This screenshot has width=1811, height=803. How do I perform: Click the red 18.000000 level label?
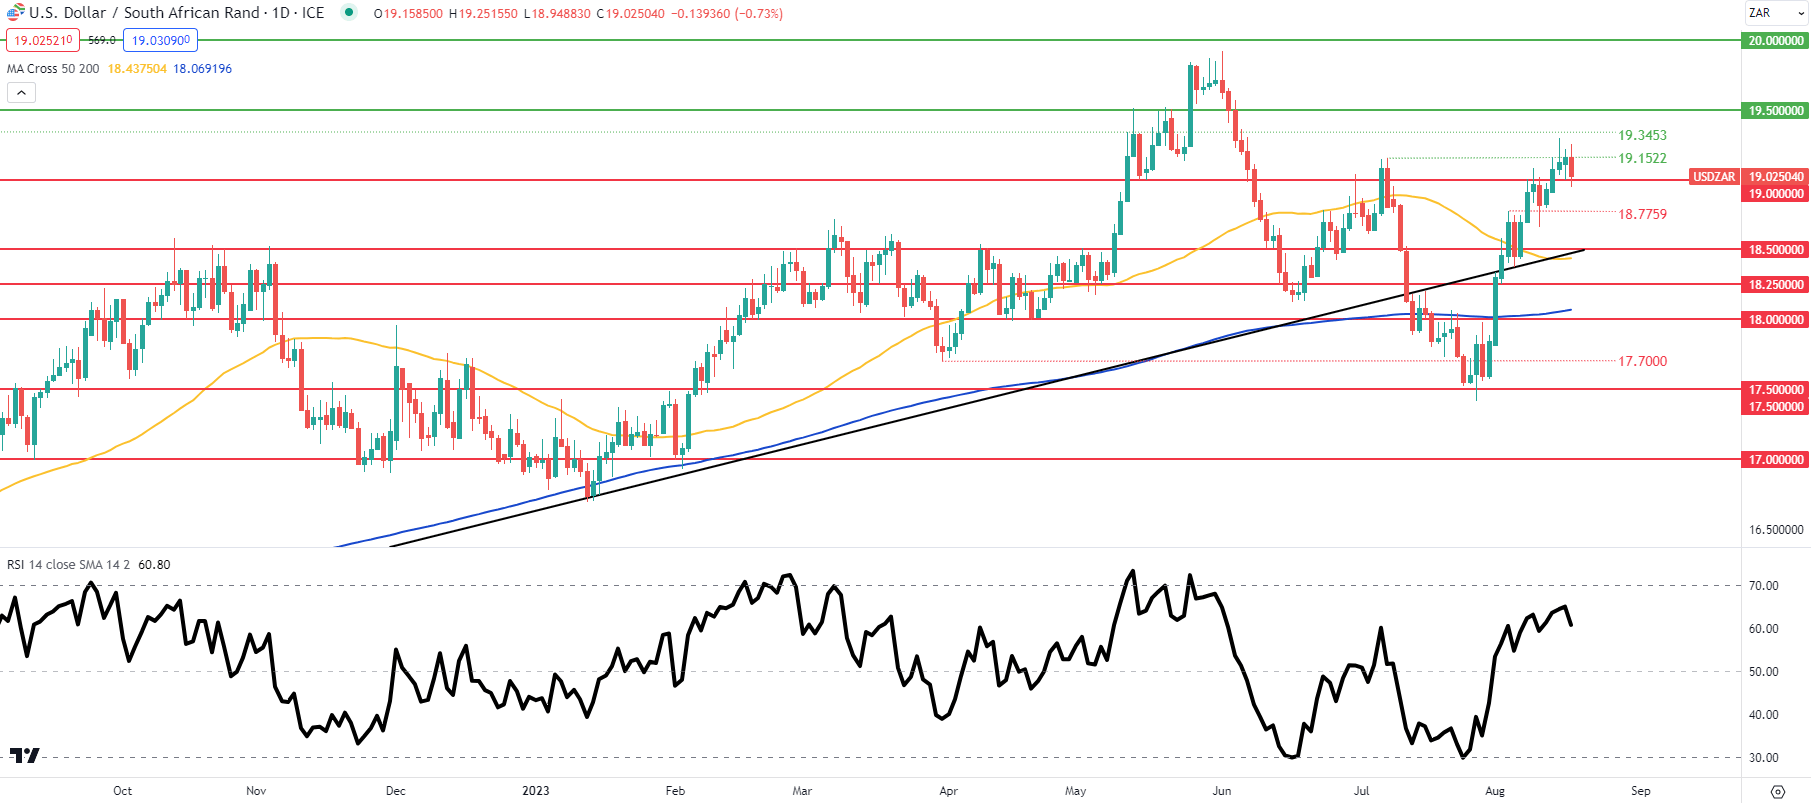click(1775, 320)
